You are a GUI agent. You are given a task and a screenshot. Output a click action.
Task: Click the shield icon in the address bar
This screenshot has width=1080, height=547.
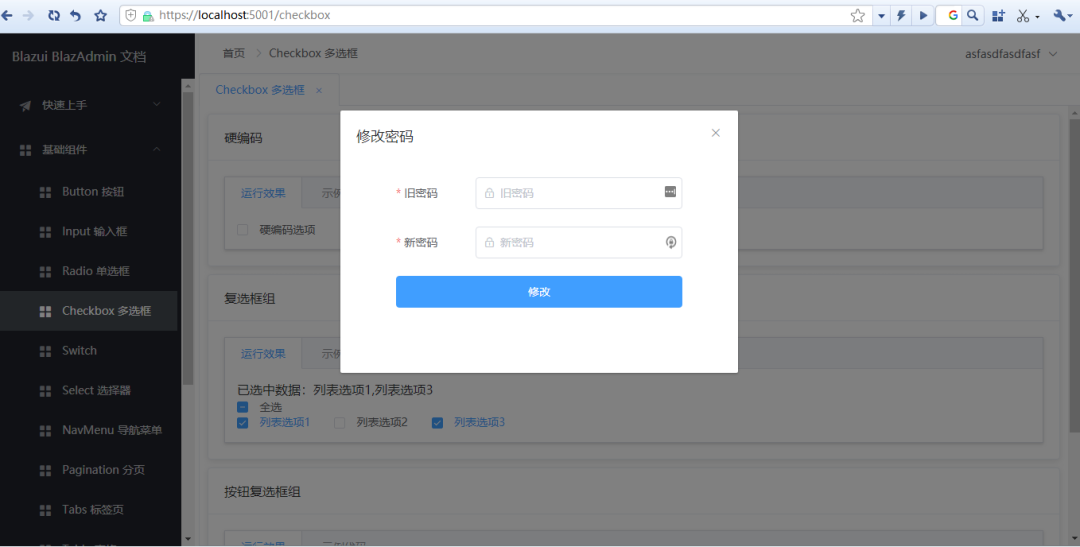tap(131, 15)
